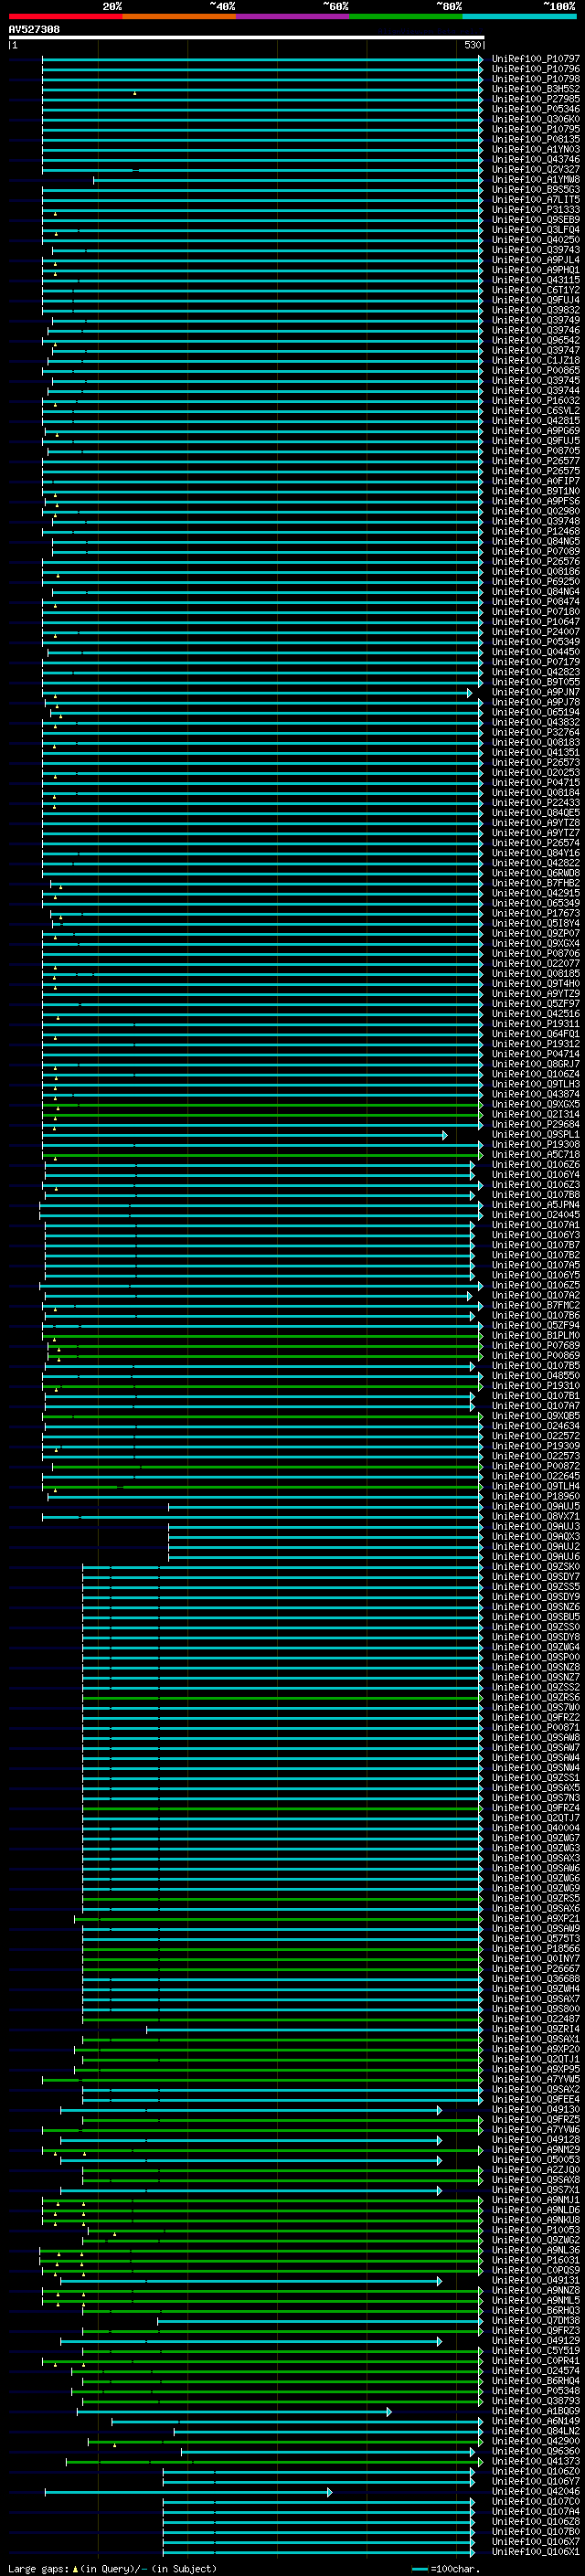This screenshot has width=585, height=2576.
Task: Click the 530 query end position label
Action: tap(472, 45)
